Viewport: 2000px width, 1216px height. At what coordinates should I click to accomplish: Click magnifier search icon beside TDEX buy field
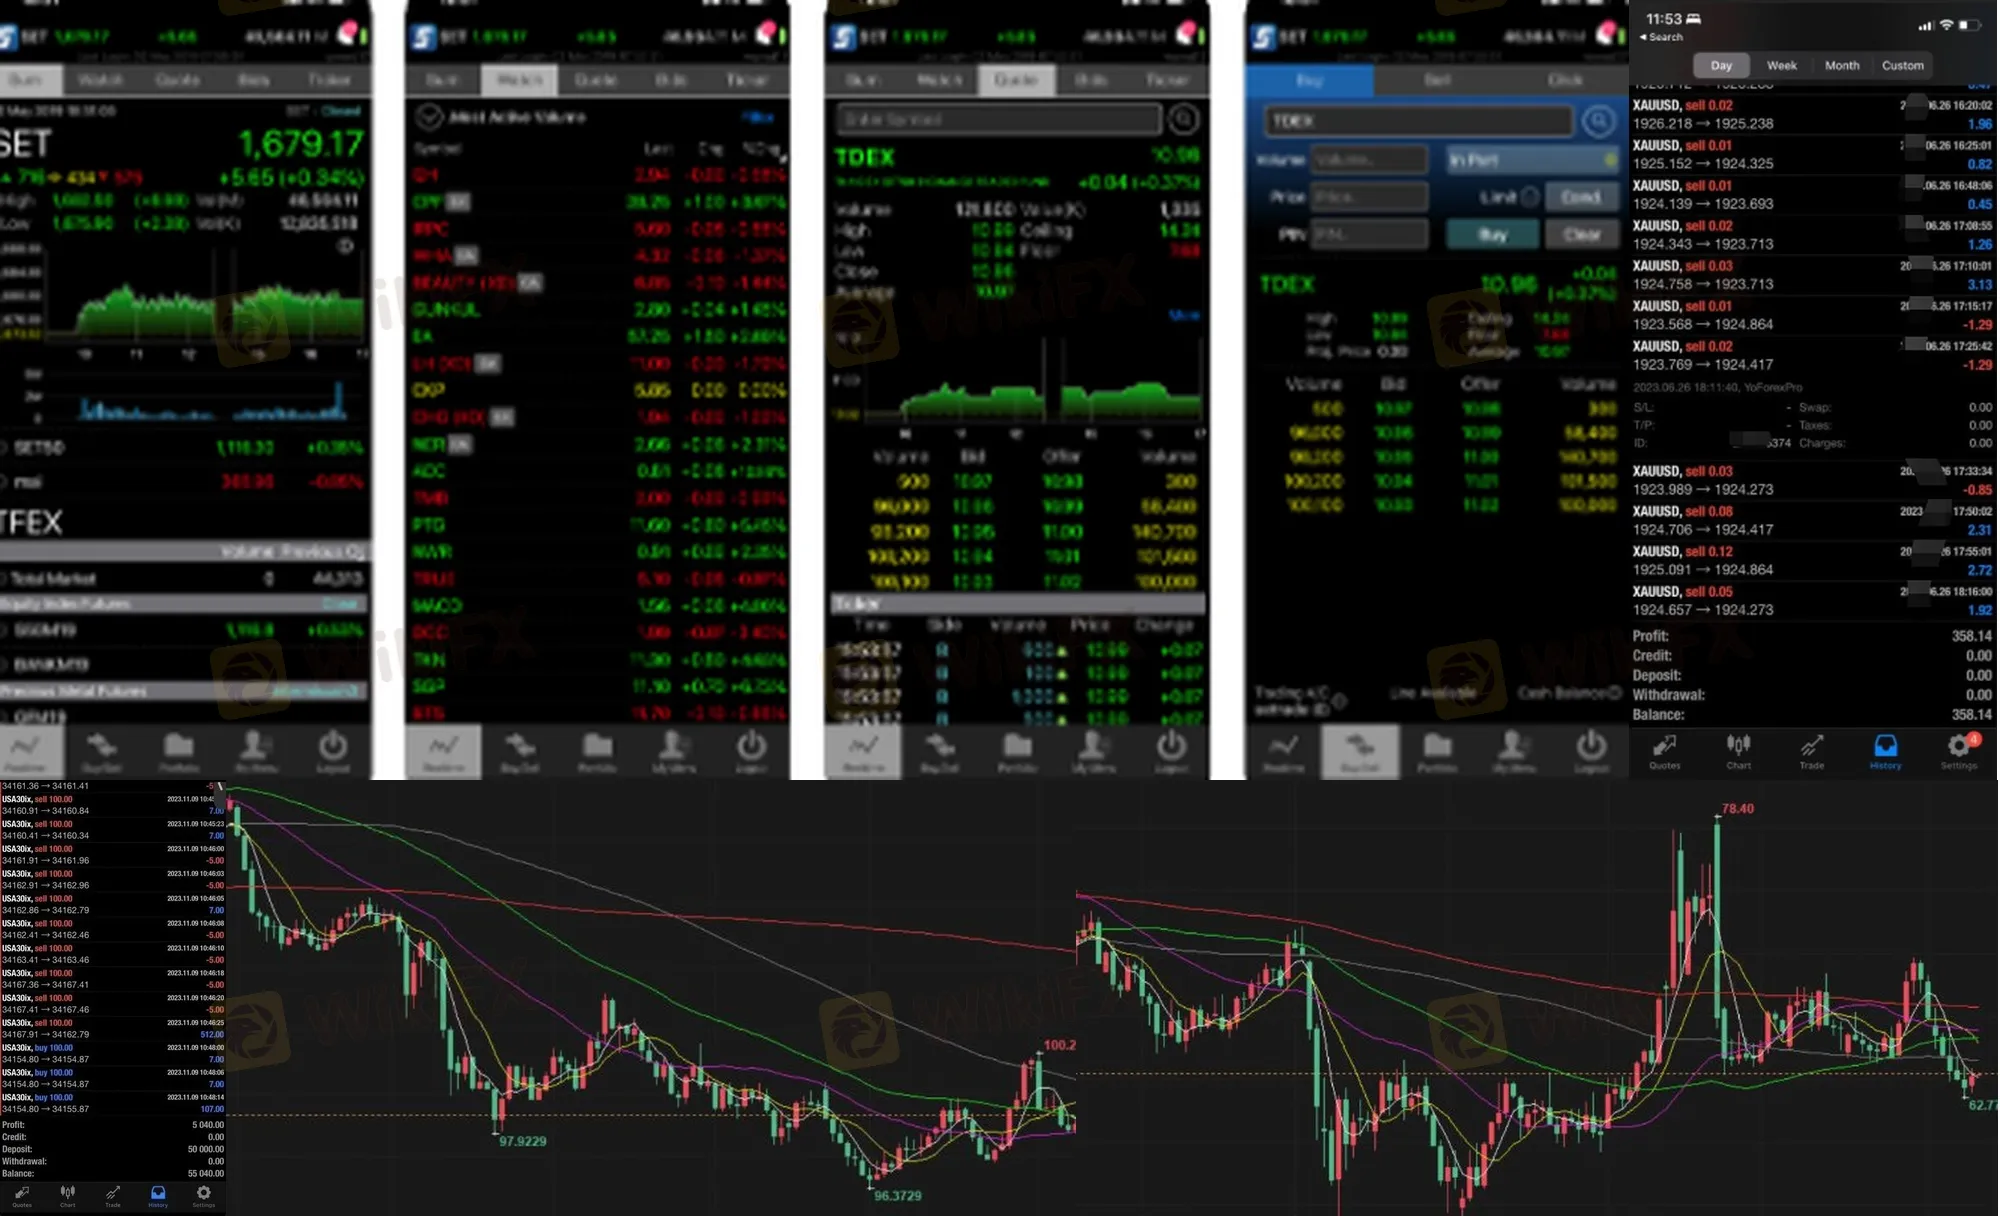(1598, 121)
